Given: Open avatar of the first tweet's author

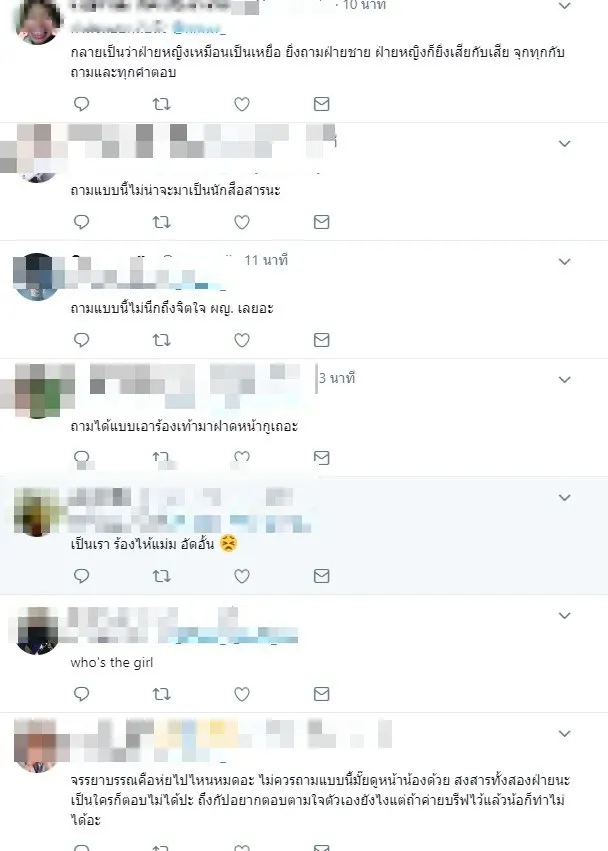Looking at the screenshot, I should [x=37, y=22].
